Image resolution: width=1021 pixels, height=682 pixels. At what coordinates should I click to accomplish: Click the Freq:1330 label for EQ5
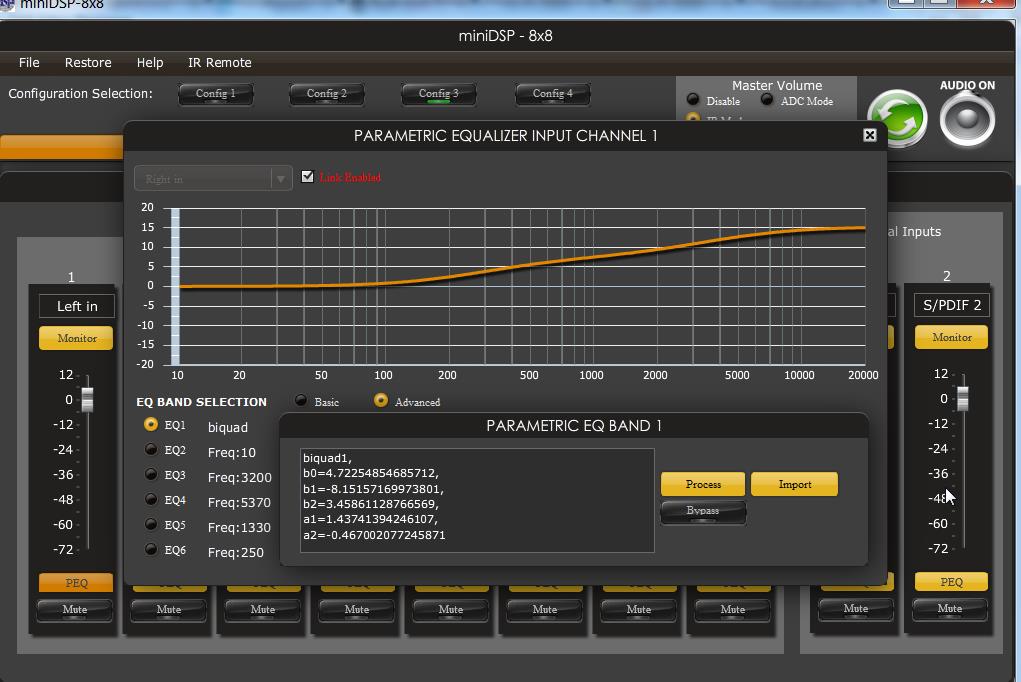[239, 527]
